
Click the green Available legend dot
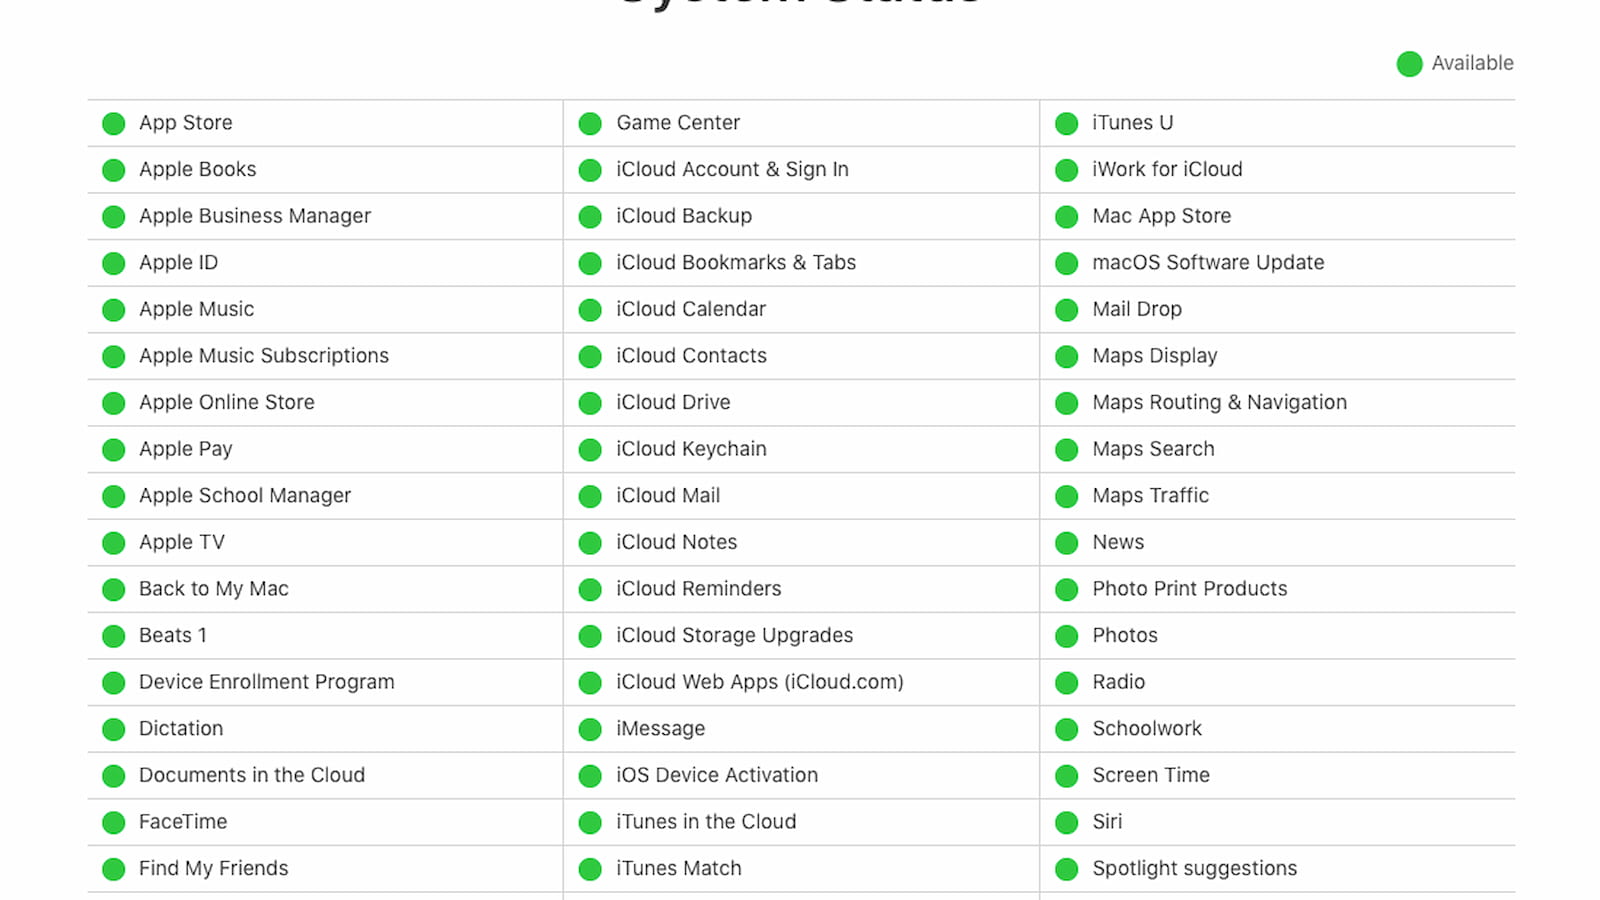pyautogui.click(x=1410, y=64)
